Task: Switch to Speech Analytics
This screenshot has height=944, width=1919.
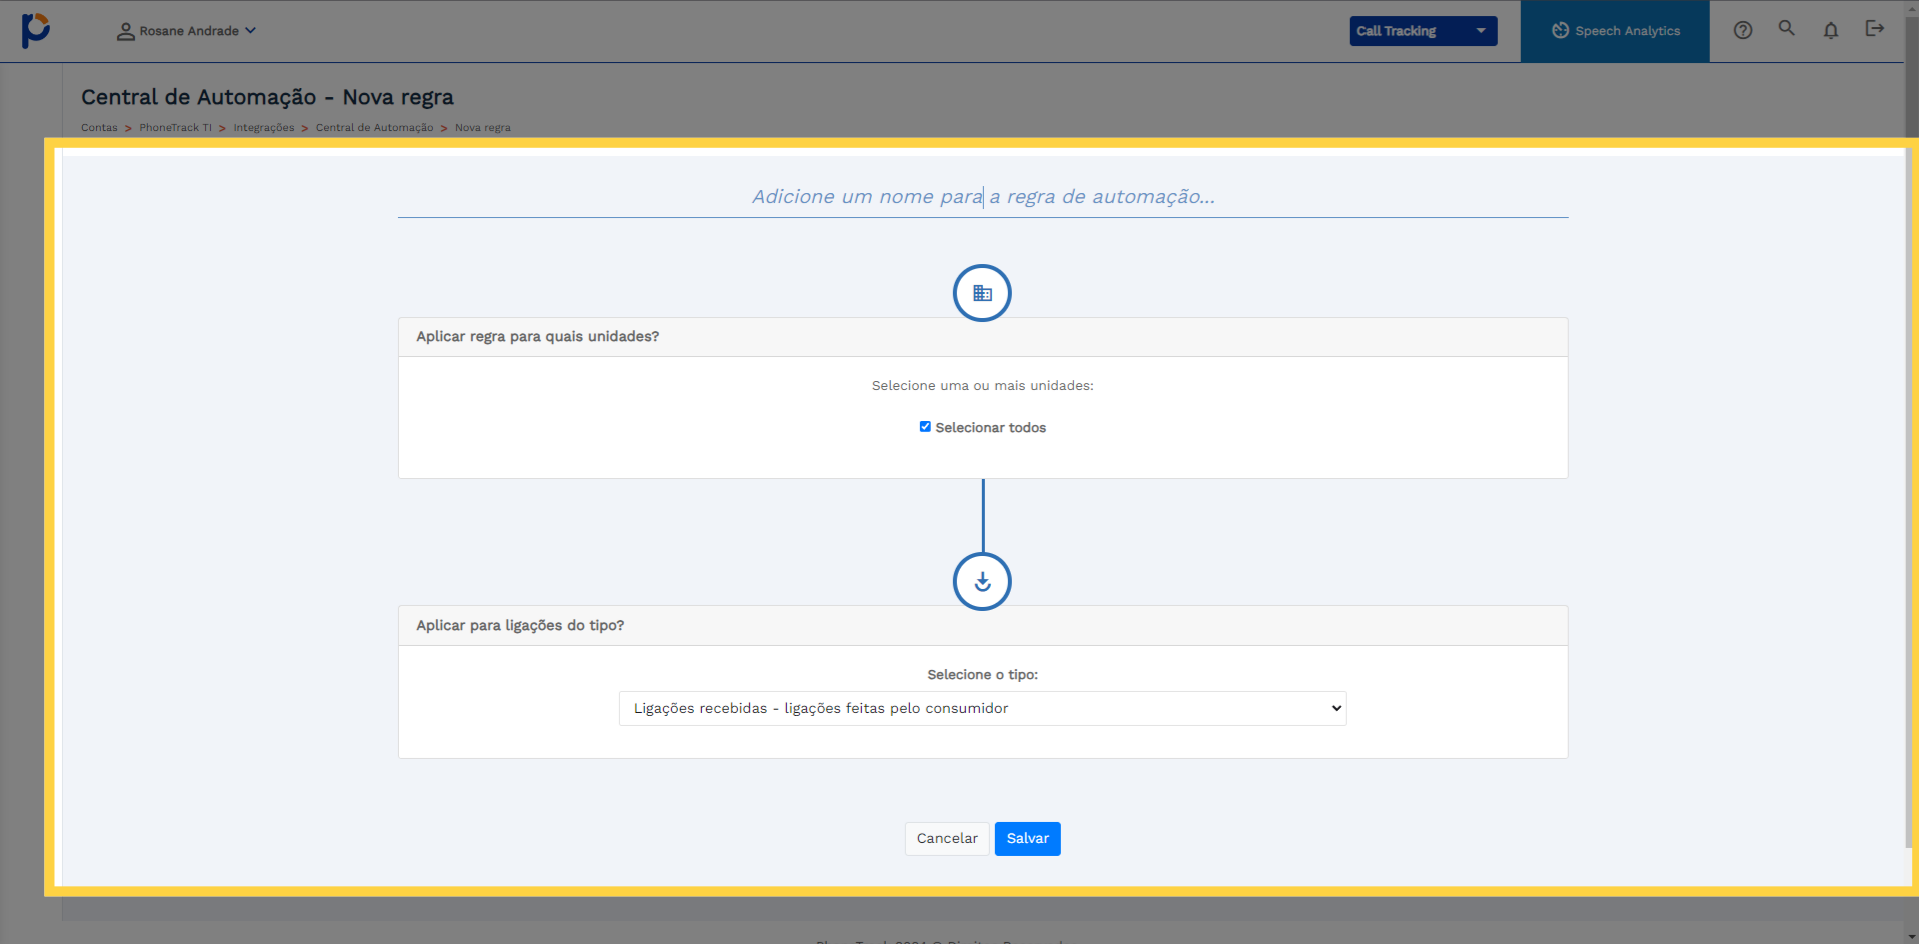Action: click(x=1615, y=31)
